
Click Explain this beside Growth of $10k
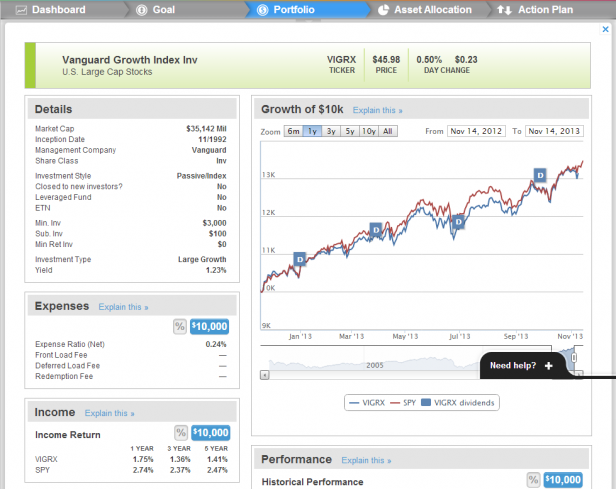pyautogui.click(x=378, y=110)
